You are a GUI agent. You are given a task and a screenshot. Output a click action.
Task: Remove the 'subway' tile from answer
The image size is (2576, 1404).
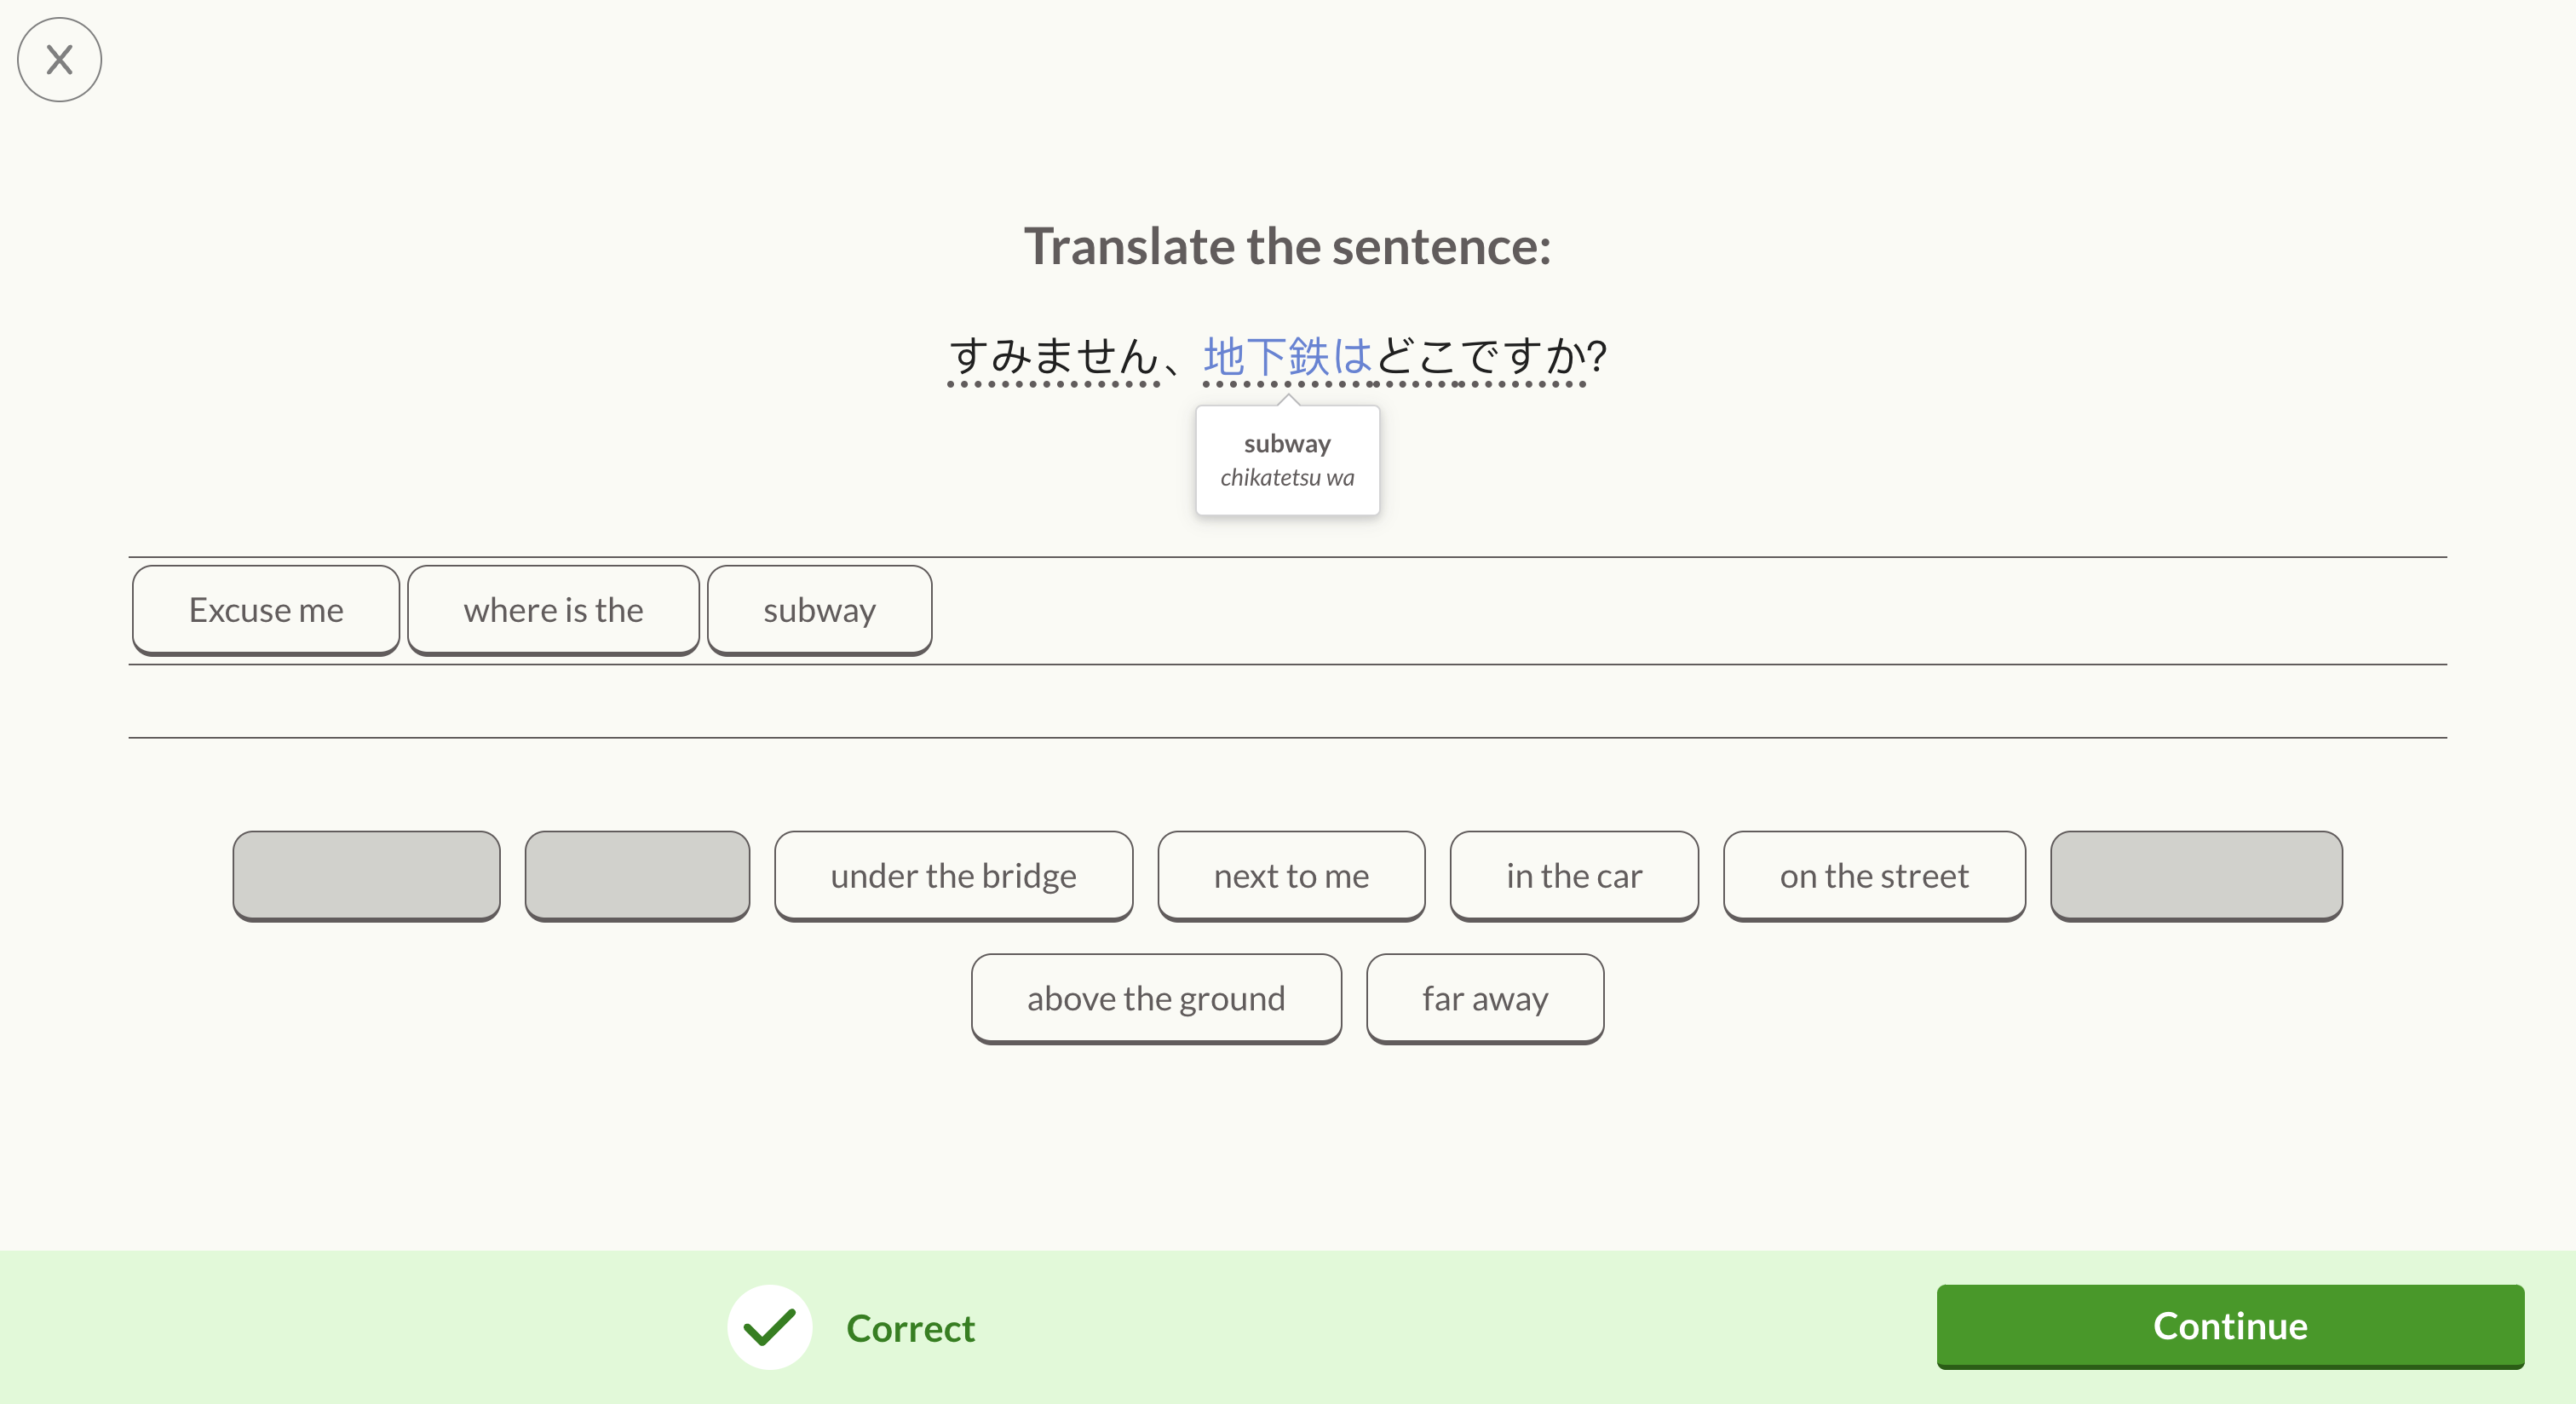click(x=819, y=610)
